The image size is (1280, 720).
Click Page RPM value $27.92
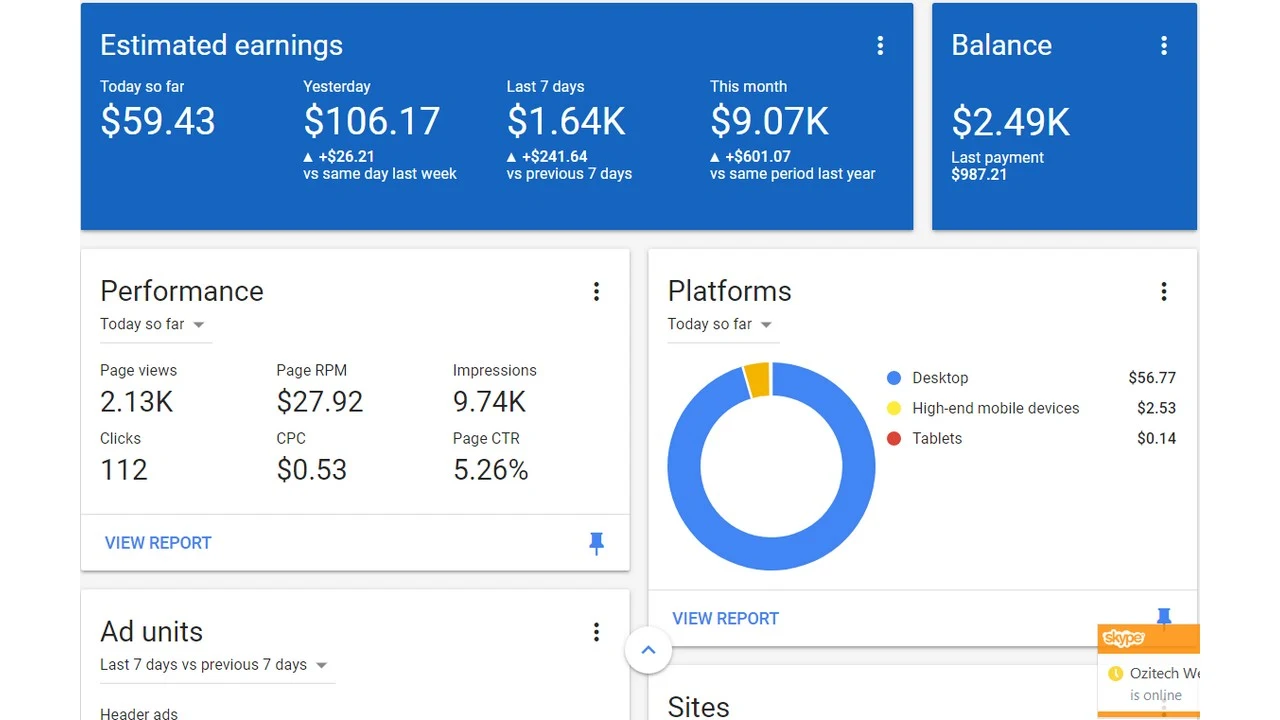[x=320, y=402]
